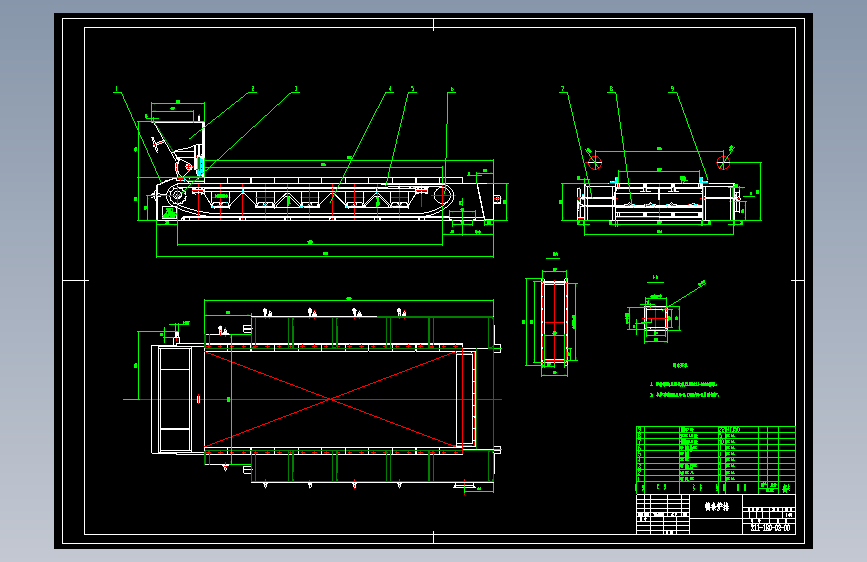The image size is (867, 562).
Task: Select callout number 9 in the end view
Action: 672,89
